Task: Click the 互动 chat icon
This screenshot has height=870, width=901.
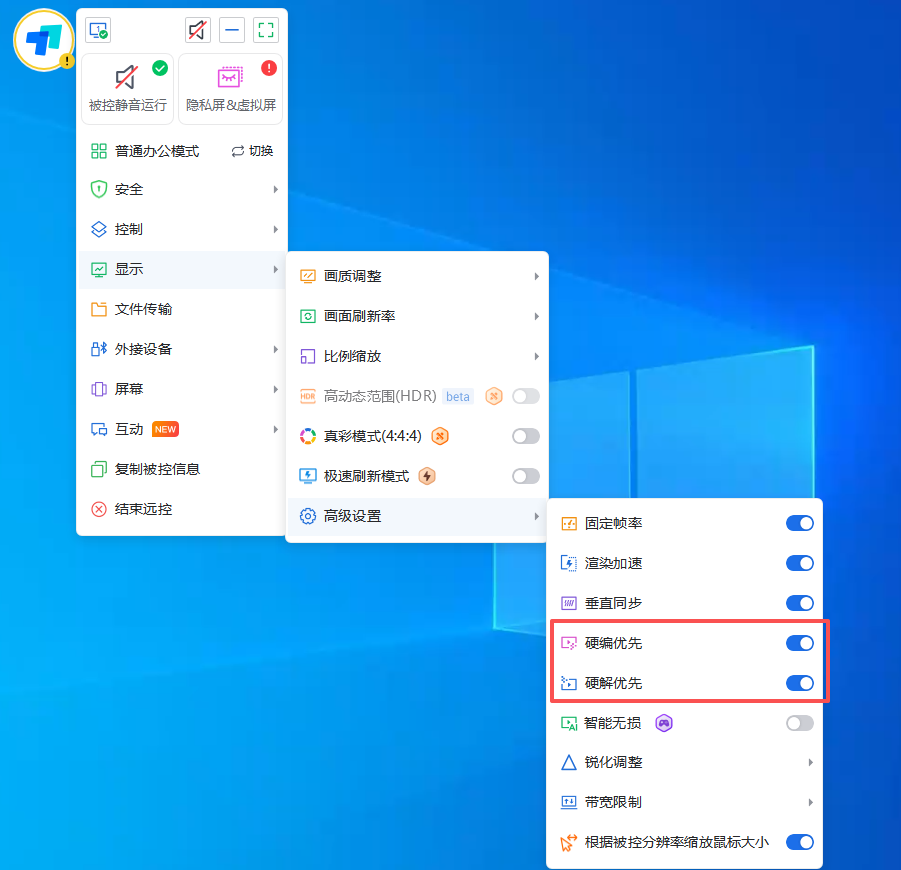Action: (x=99, y=429)
